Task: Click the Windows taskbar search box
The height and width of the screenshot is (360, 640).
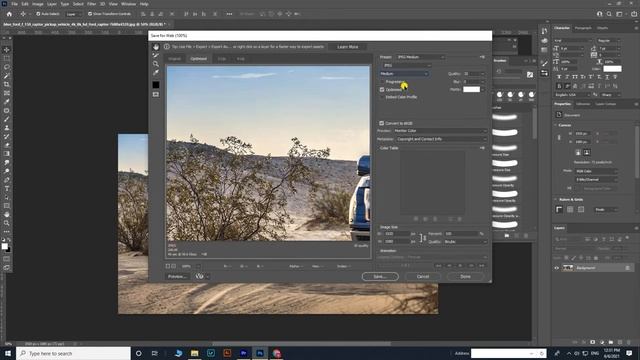Action: (x=73, y=353)
